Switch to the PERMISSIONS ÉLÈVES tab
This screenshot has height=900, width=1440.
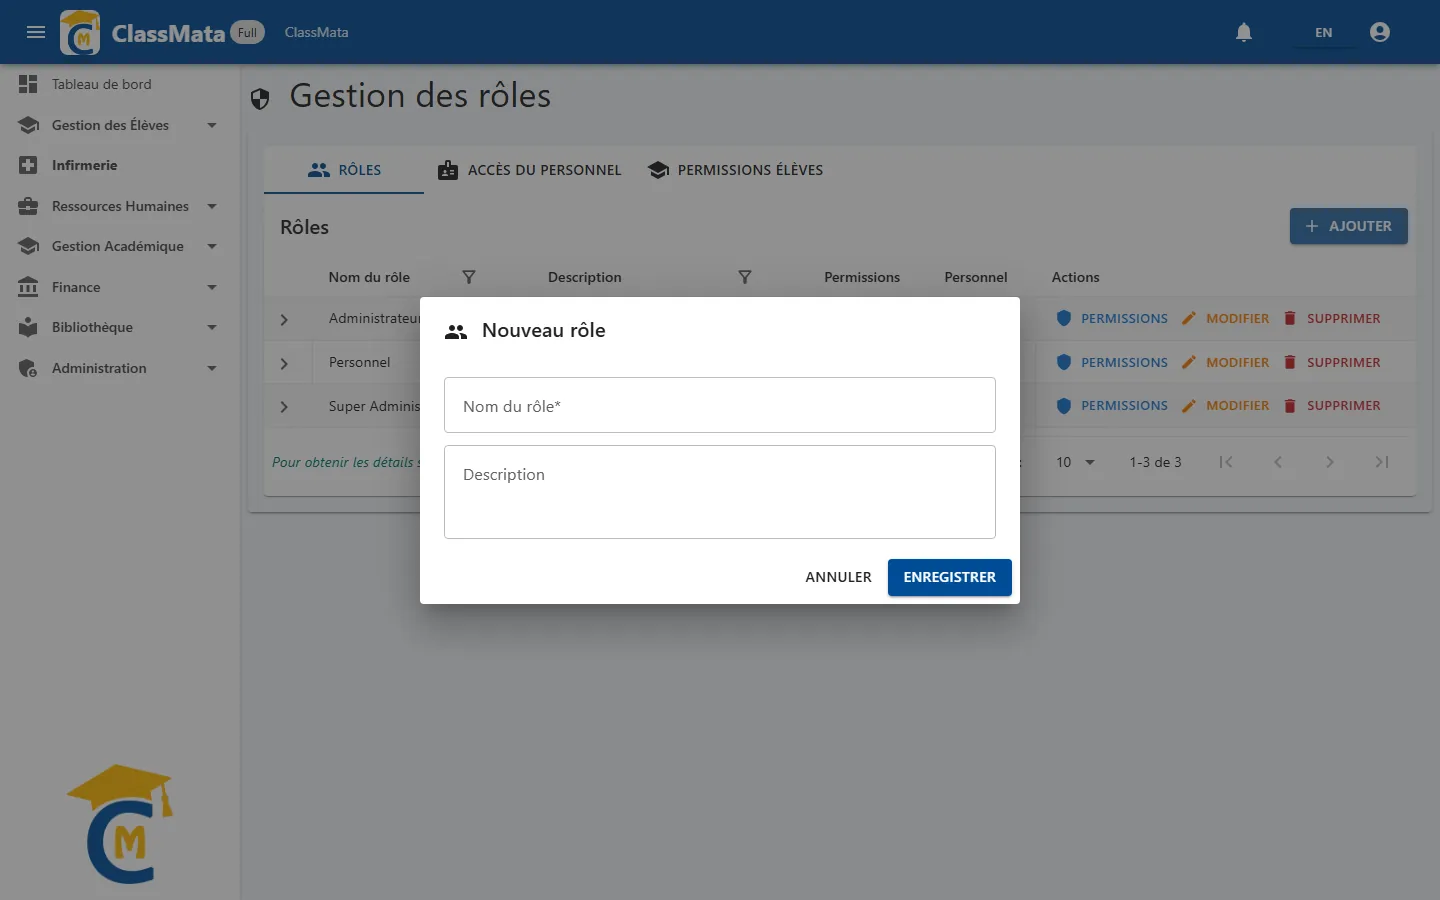coord(735,170)
